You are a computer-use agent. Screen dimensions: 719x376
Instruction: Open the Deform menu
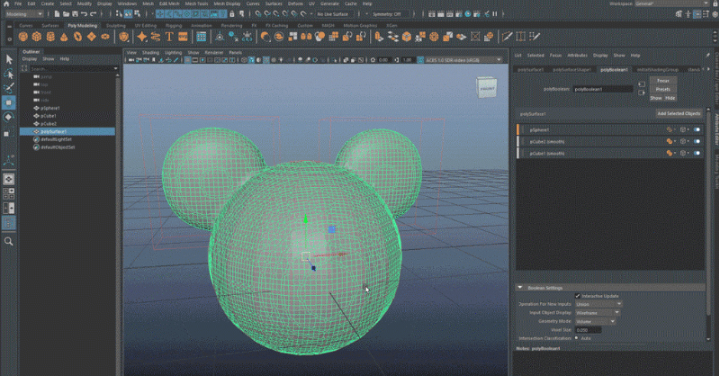295,3
